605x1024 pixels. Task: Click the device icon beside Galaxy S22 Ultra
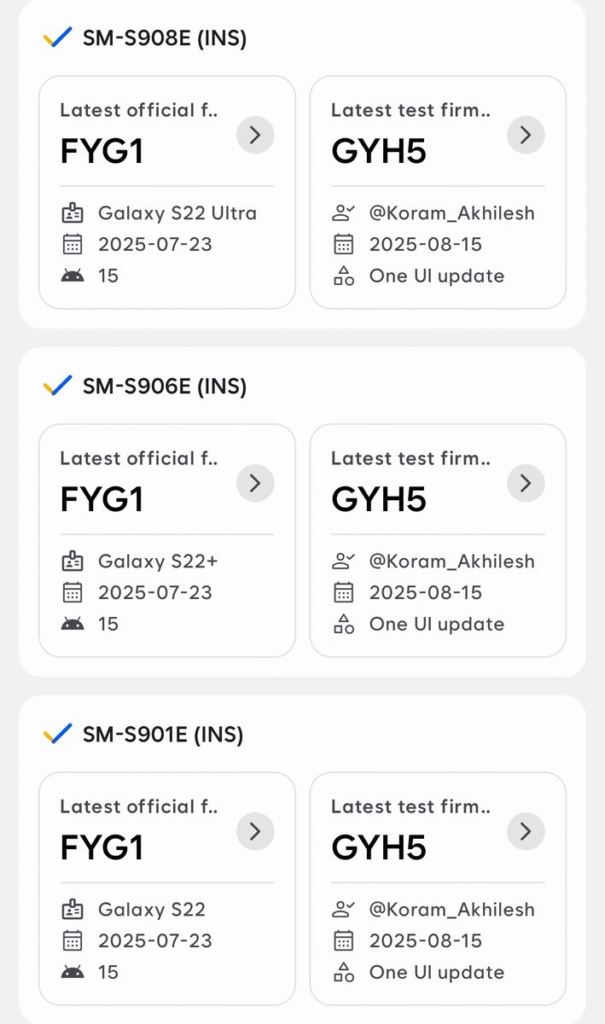pos(72,213)
